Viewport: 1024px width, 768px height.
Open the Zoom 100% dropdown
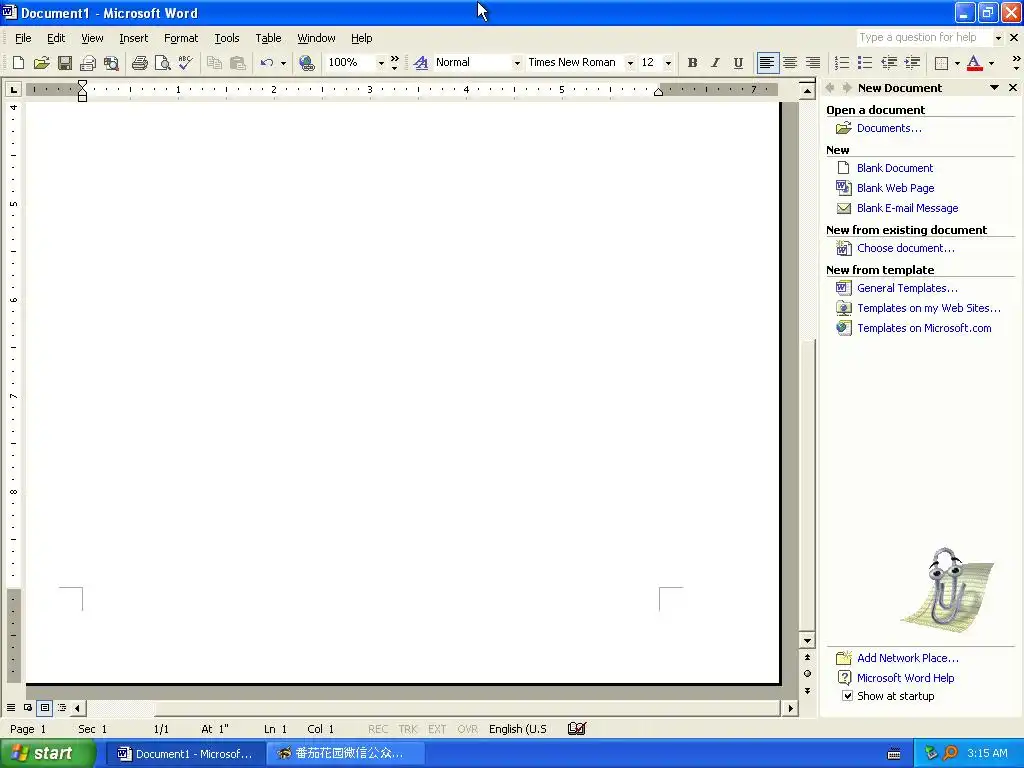point(381,63)
